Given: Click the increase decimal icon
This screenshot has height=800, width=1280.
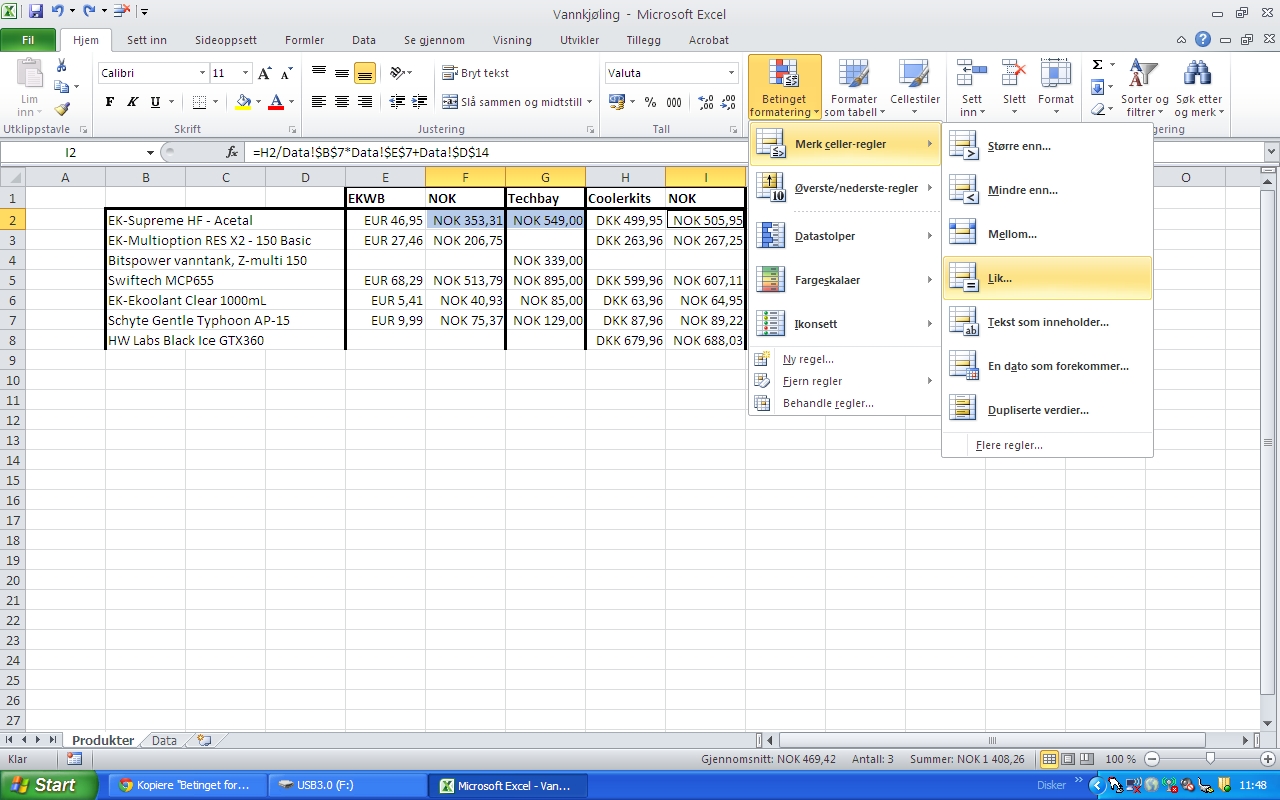Looking at the screenshot, I should click(x=705, y=102).
